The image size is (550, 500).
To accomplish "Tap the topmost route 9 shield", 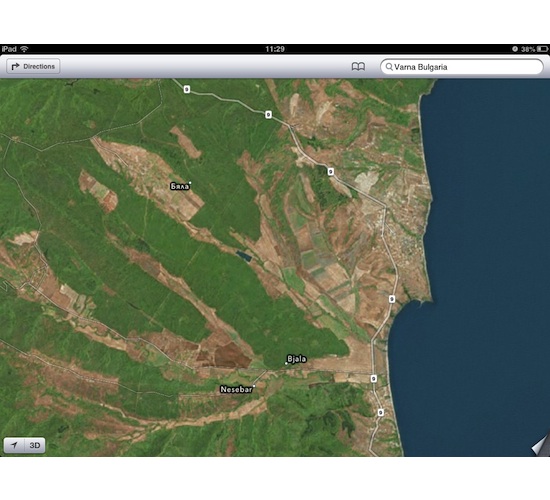I will (x=187, y=89).
